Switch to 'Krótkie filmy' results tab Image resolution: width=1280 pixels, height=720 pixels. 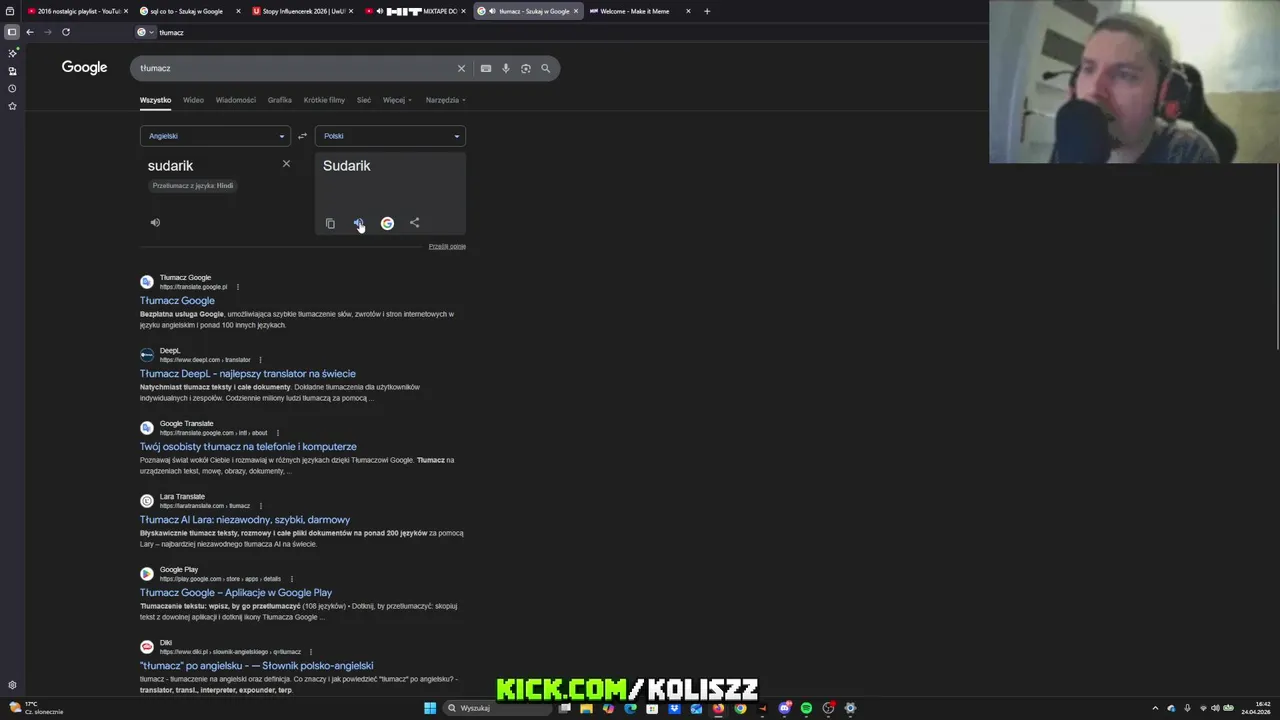(x=324, y=100)
